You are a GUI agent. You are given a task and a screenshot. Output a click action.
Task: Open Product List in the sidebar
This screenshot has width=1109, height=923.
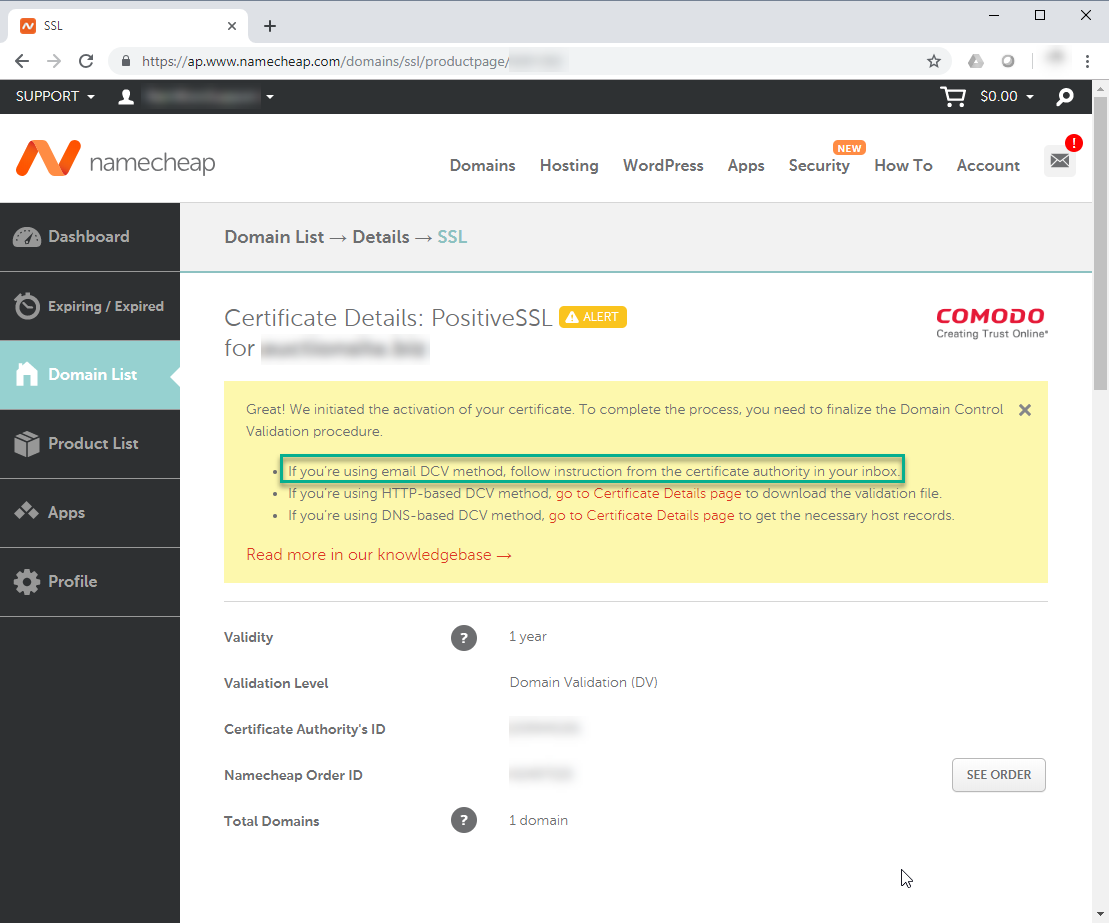(x=90, y=444)
